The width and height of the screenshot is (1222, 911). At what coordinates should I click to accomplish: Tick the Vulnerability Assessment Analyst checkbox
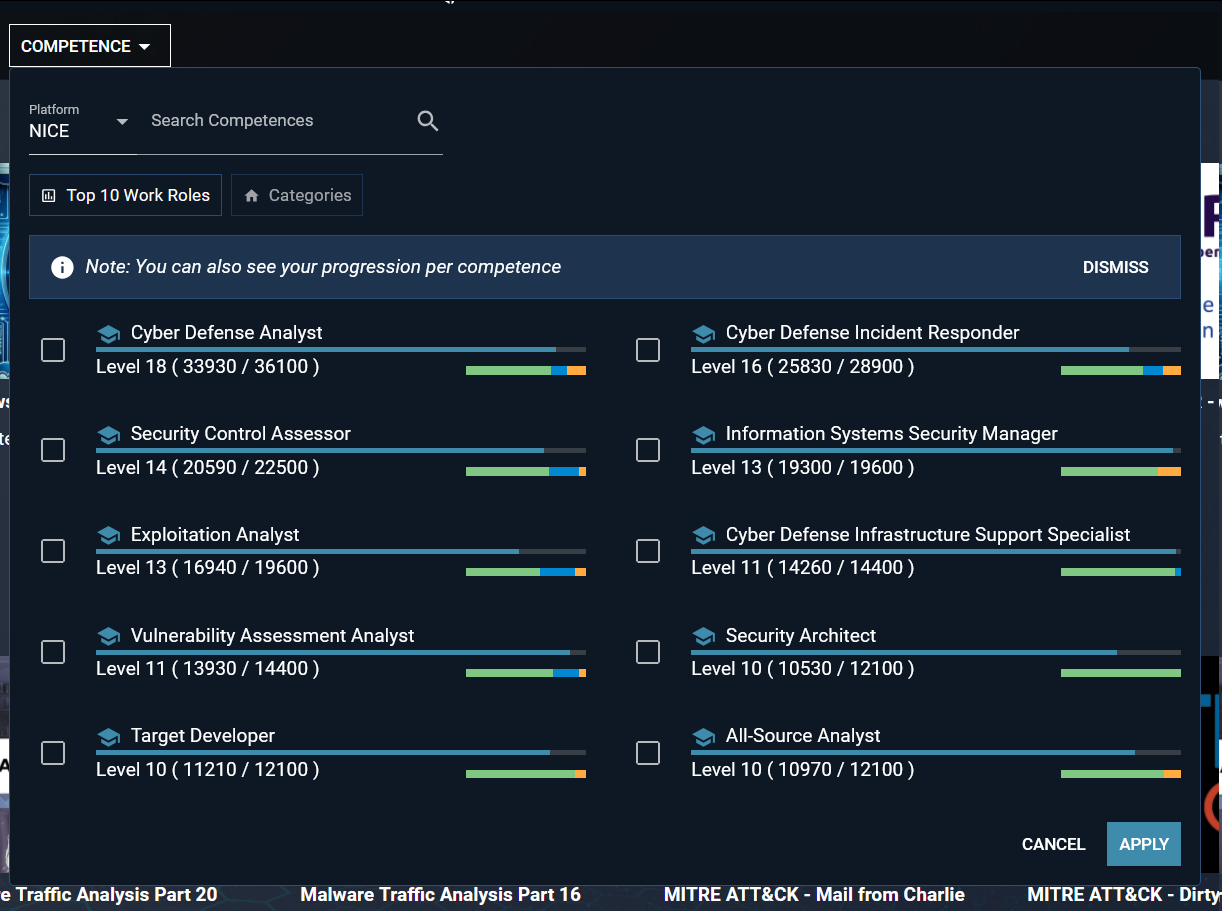(53, 652)
